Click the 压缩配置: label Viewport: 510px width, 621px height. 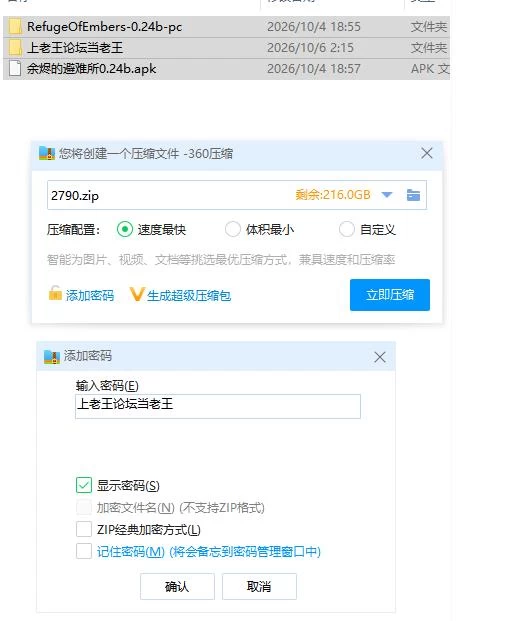[73, 230]
